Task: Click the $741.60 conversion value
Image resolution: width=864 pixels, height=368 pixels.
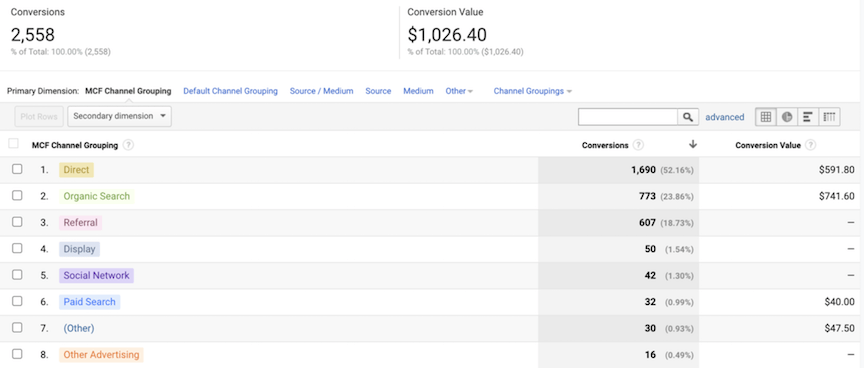Action: click(x=836, y=196)
